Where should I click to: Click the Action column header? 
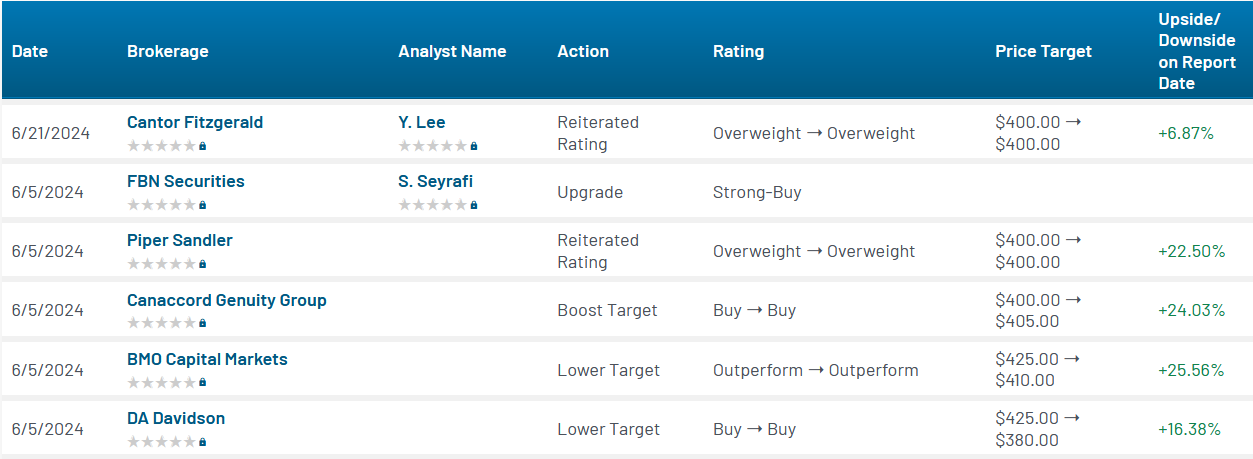coord(583,51)
